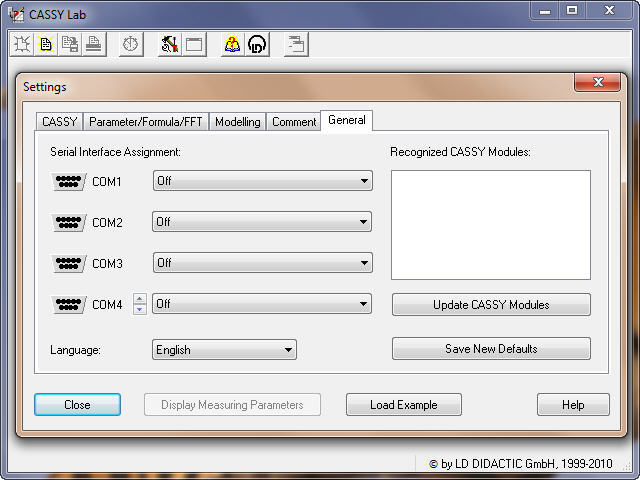This screenshot has height=480, width=640.
Task: Click the Display Measuring Parameters button
Action: (x=232, y=404)
